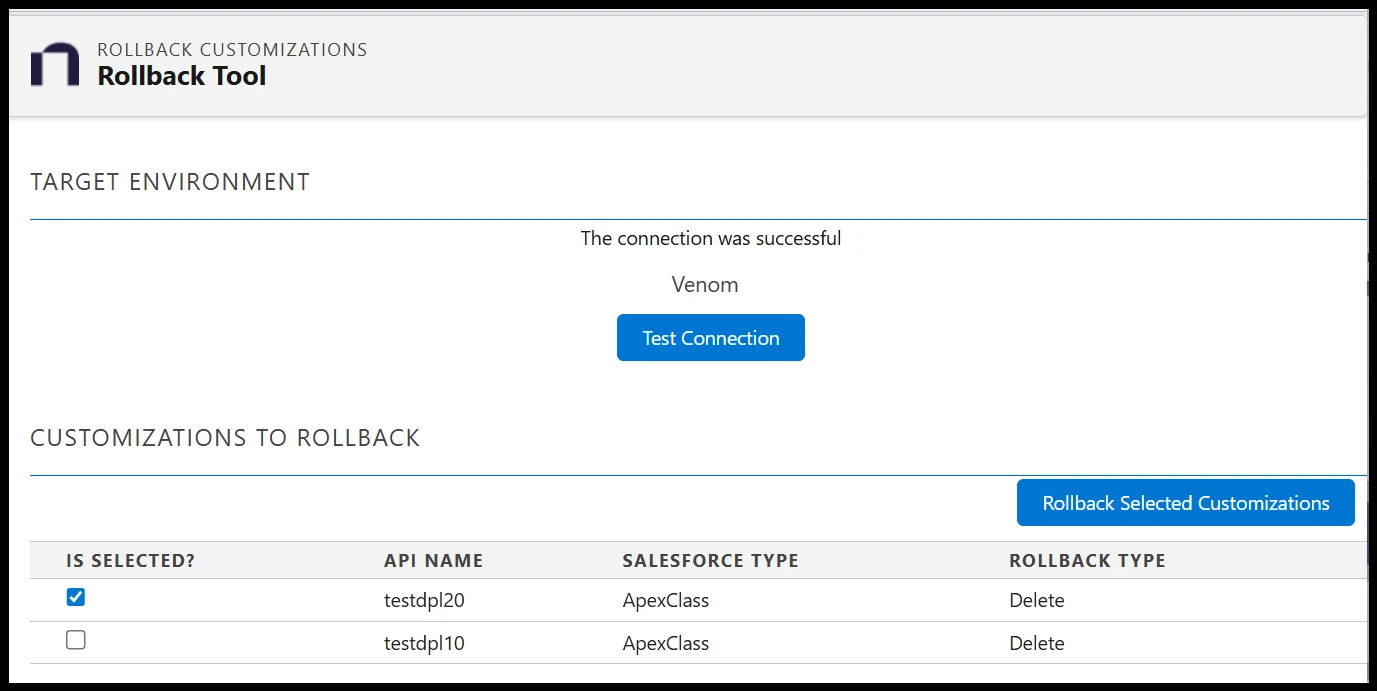Click Rollback Selected Customizations button
Viewport: 1377px width, 691px height.
click(1185, 502)
